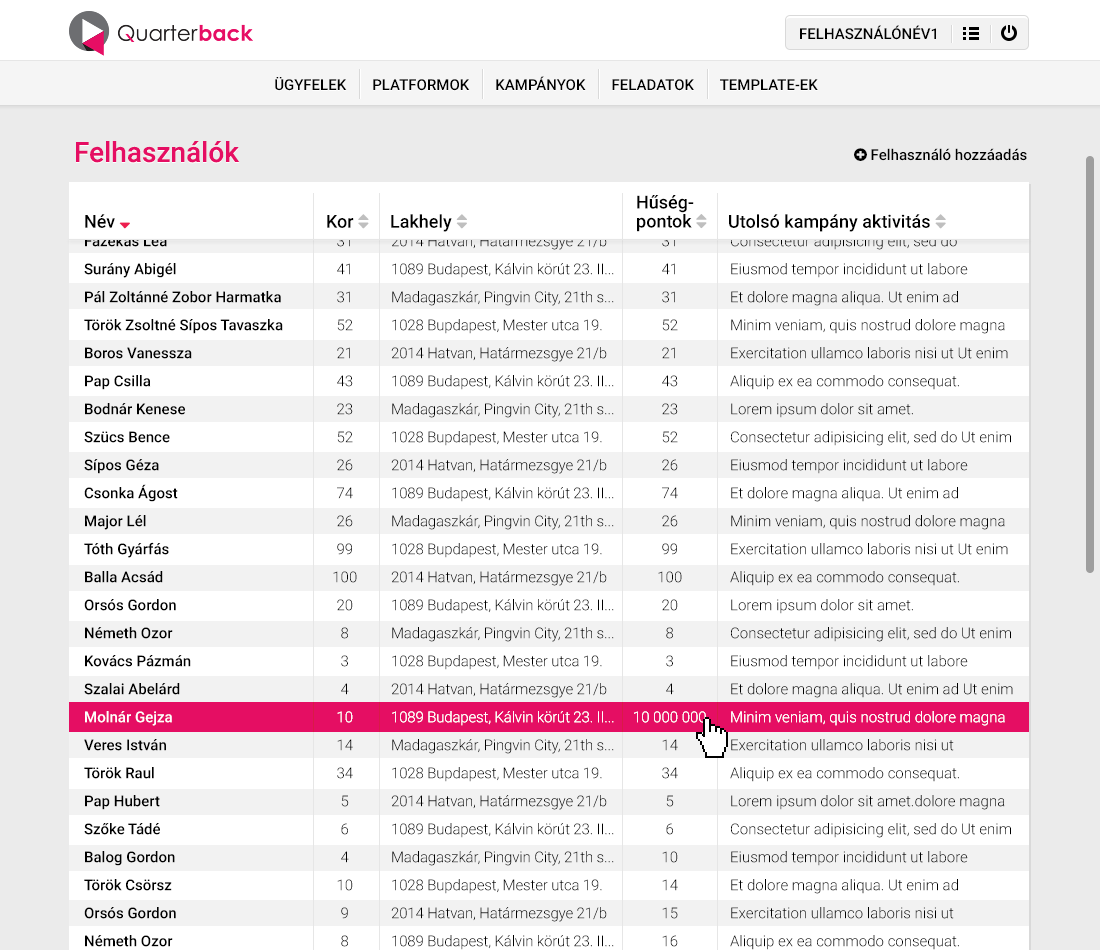The image size is (1100, 950).
Task: Click the Hűségpontok value 100 for Balla Acsád
Action: coord(670,577)
